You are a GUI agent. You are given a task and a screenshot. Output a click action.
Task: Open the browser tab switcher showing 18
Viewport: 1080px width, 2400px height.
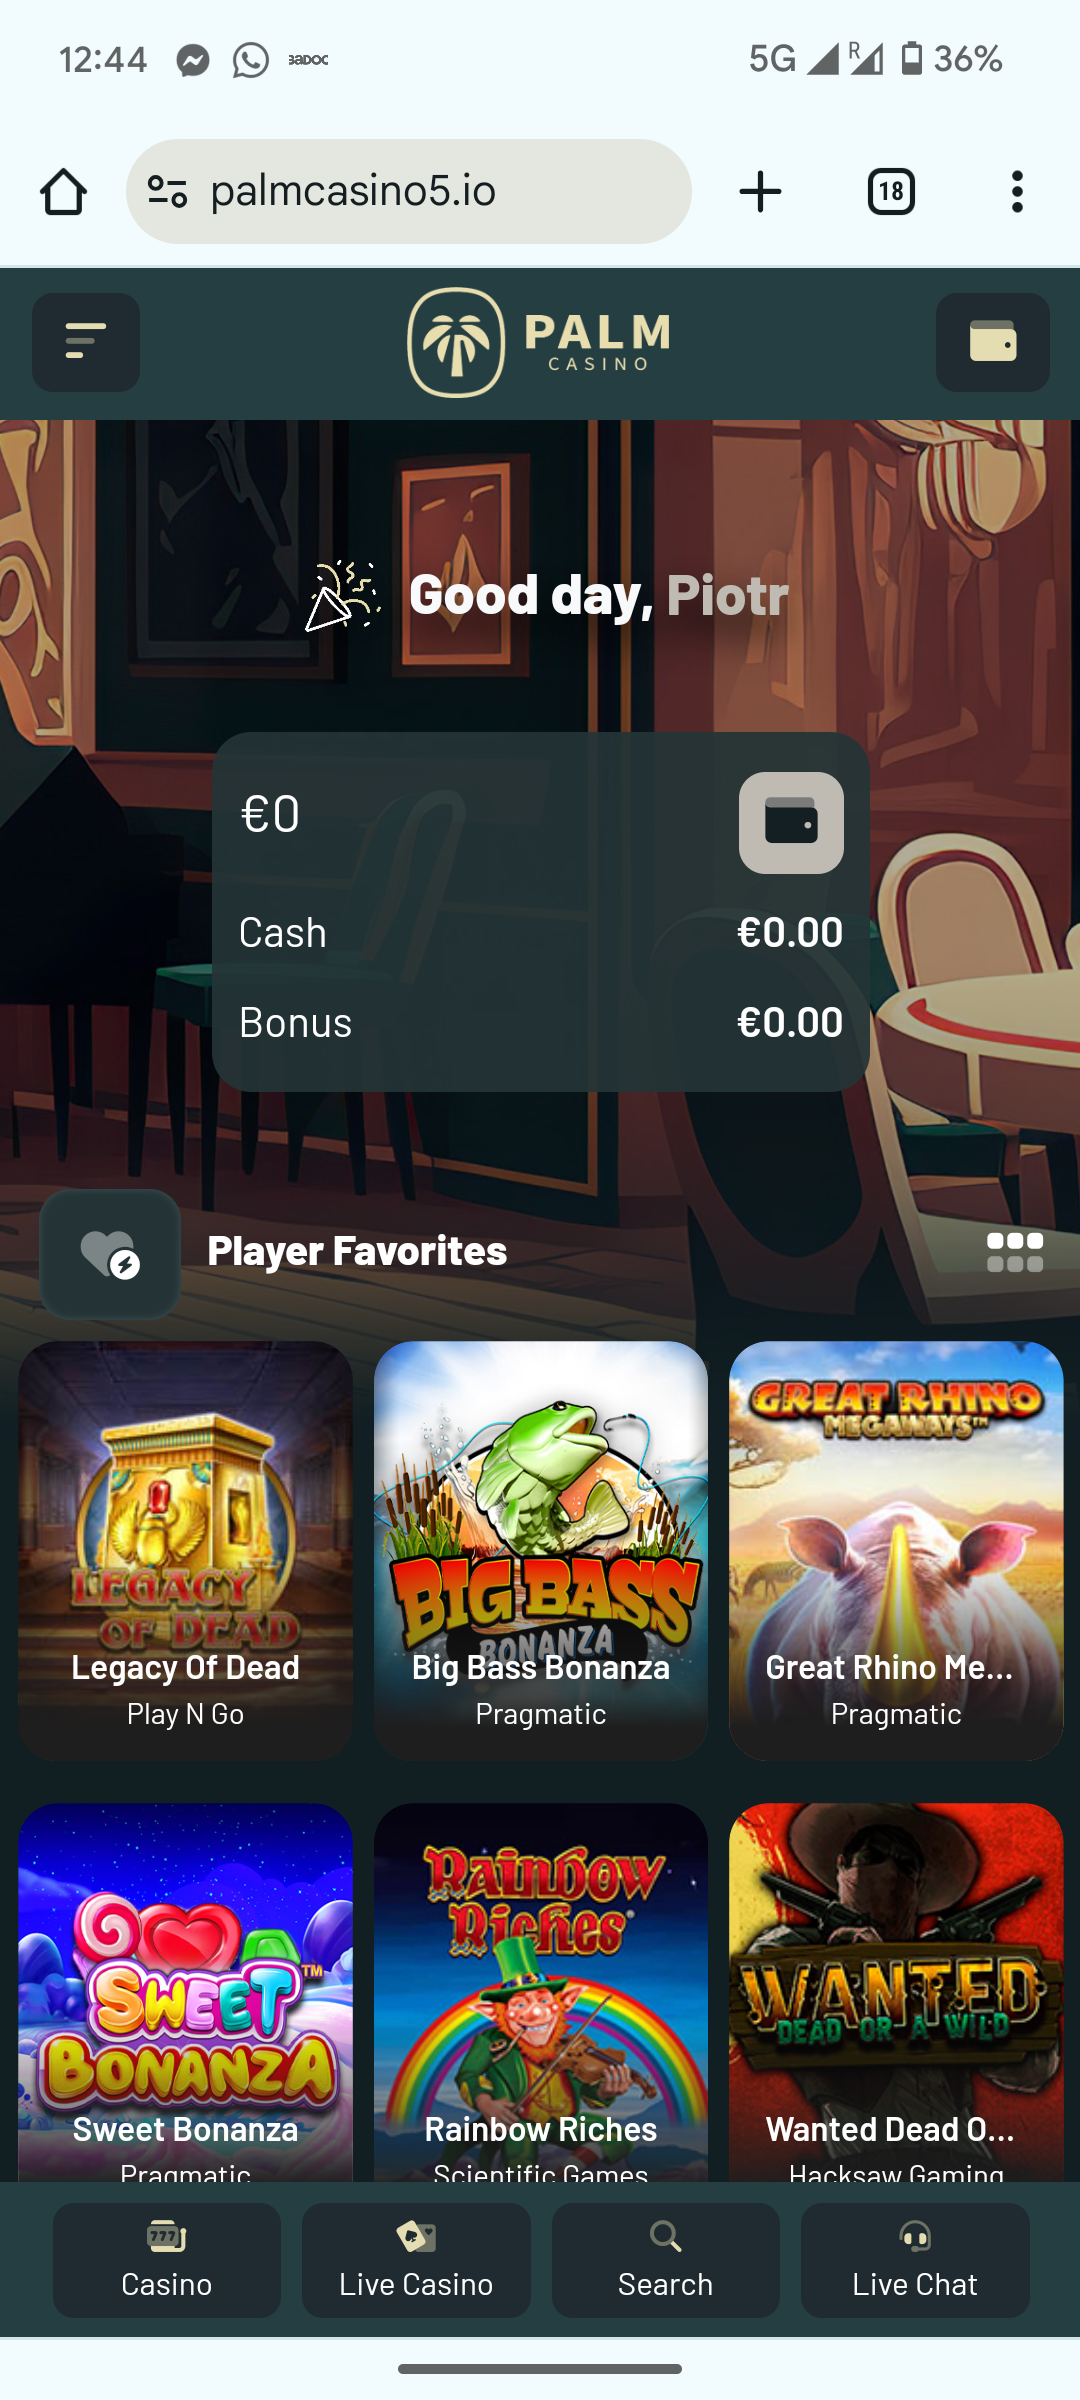891,192
